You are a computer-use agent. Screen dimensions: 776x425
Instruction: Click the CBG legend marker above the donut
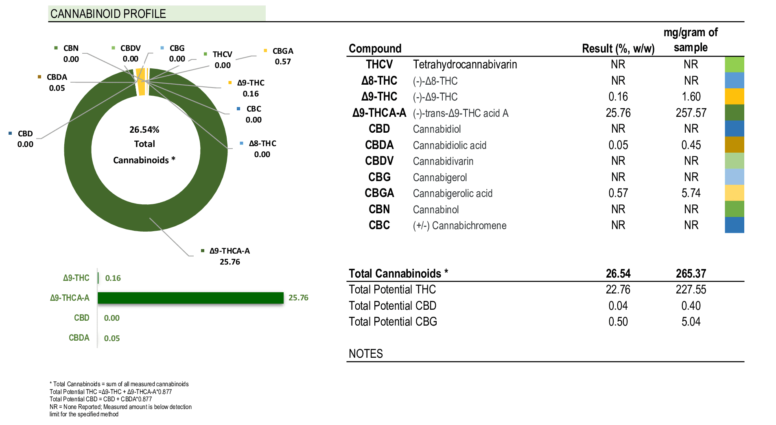(x=162, y=47)
